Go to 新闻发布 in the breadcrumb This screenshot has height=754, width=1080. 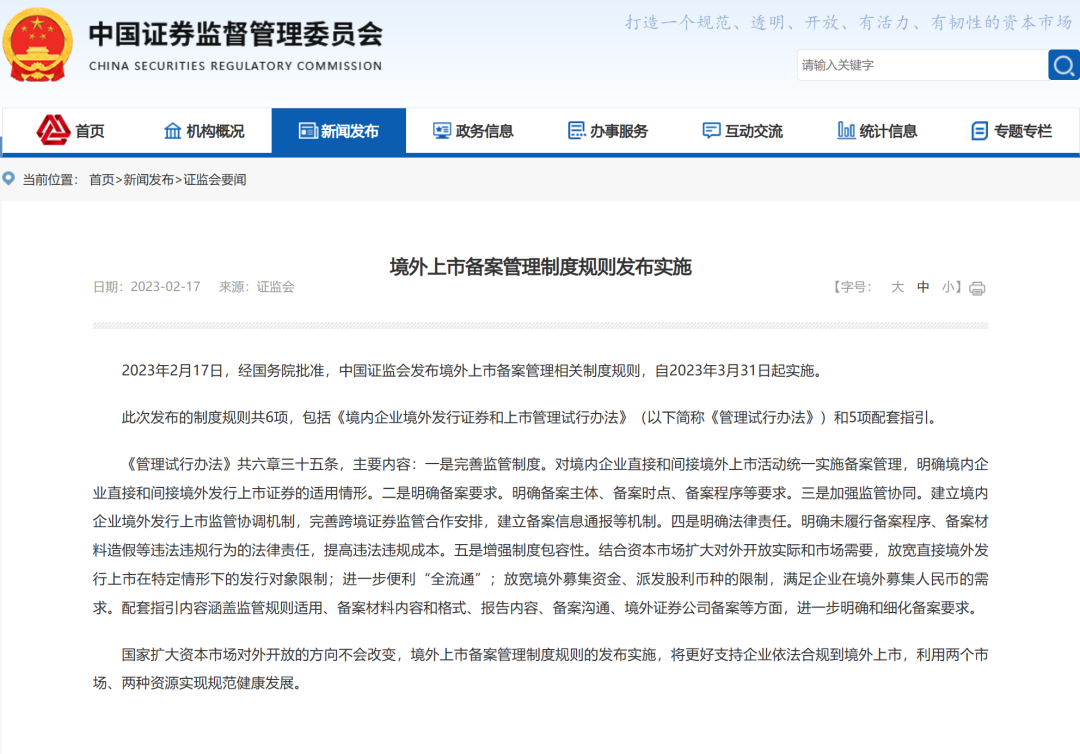(x=149, y=180)
